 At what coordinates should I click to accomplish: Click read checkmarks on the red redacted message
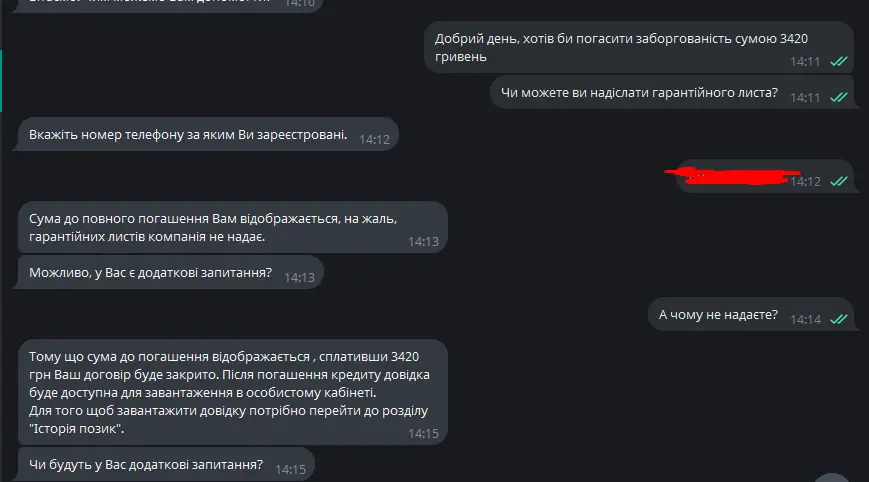839,181
